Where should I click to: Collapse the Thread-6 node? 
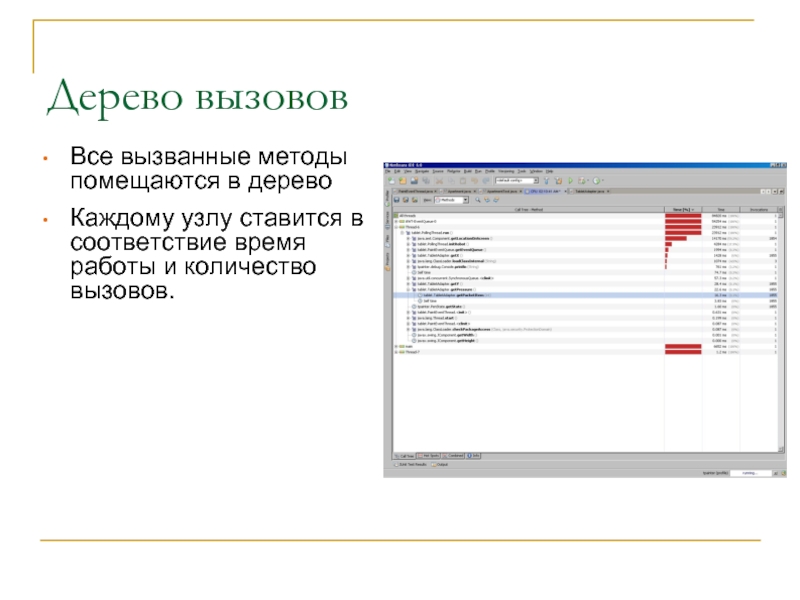click(x=396, y=227)
